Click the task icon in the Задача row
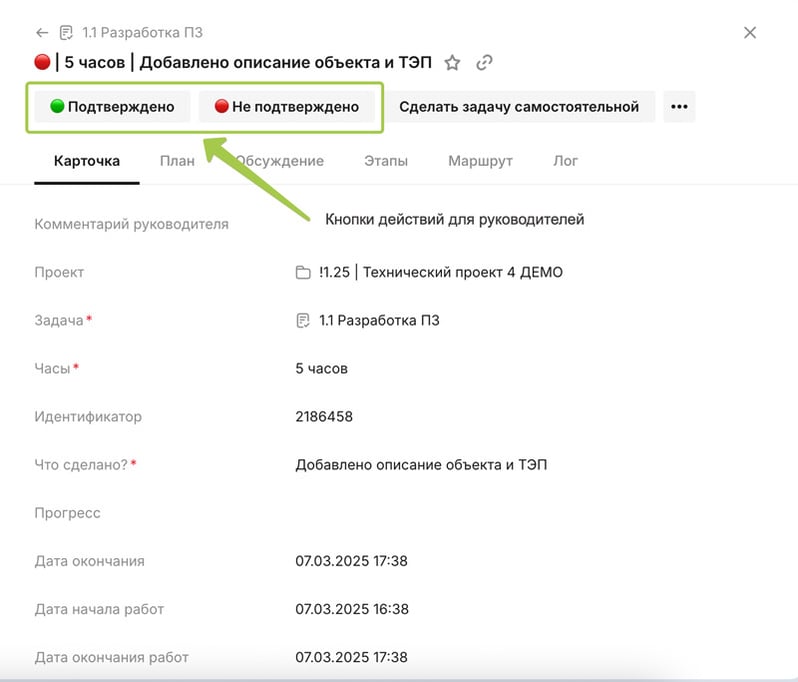Viewport: 798px width, 682px height. pos(303,321)
